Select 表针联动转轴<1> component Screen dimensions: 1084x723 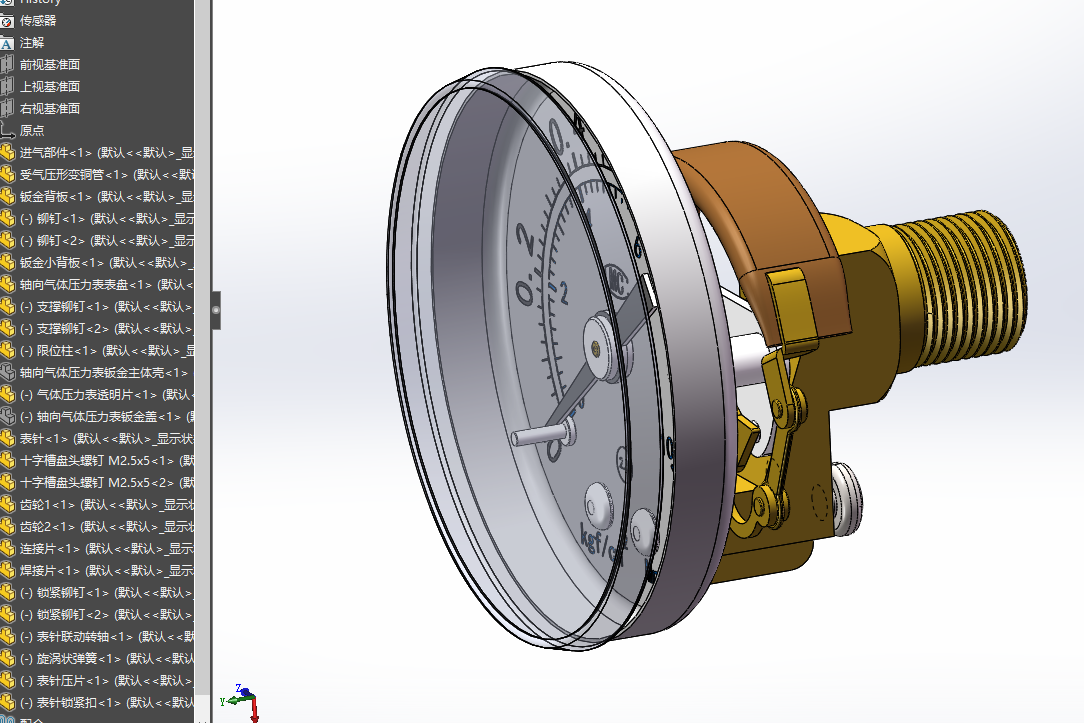(107, 637)
